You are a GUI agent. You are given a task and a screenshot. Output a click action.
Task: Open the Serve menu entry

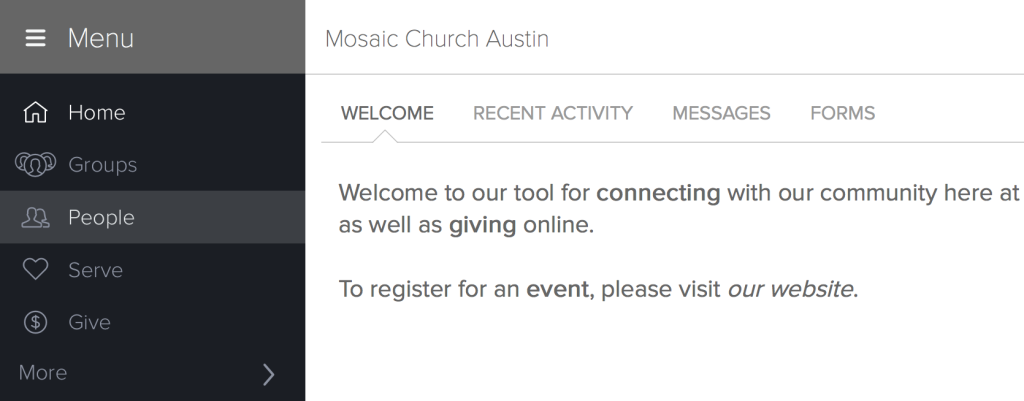coord(152,270)
